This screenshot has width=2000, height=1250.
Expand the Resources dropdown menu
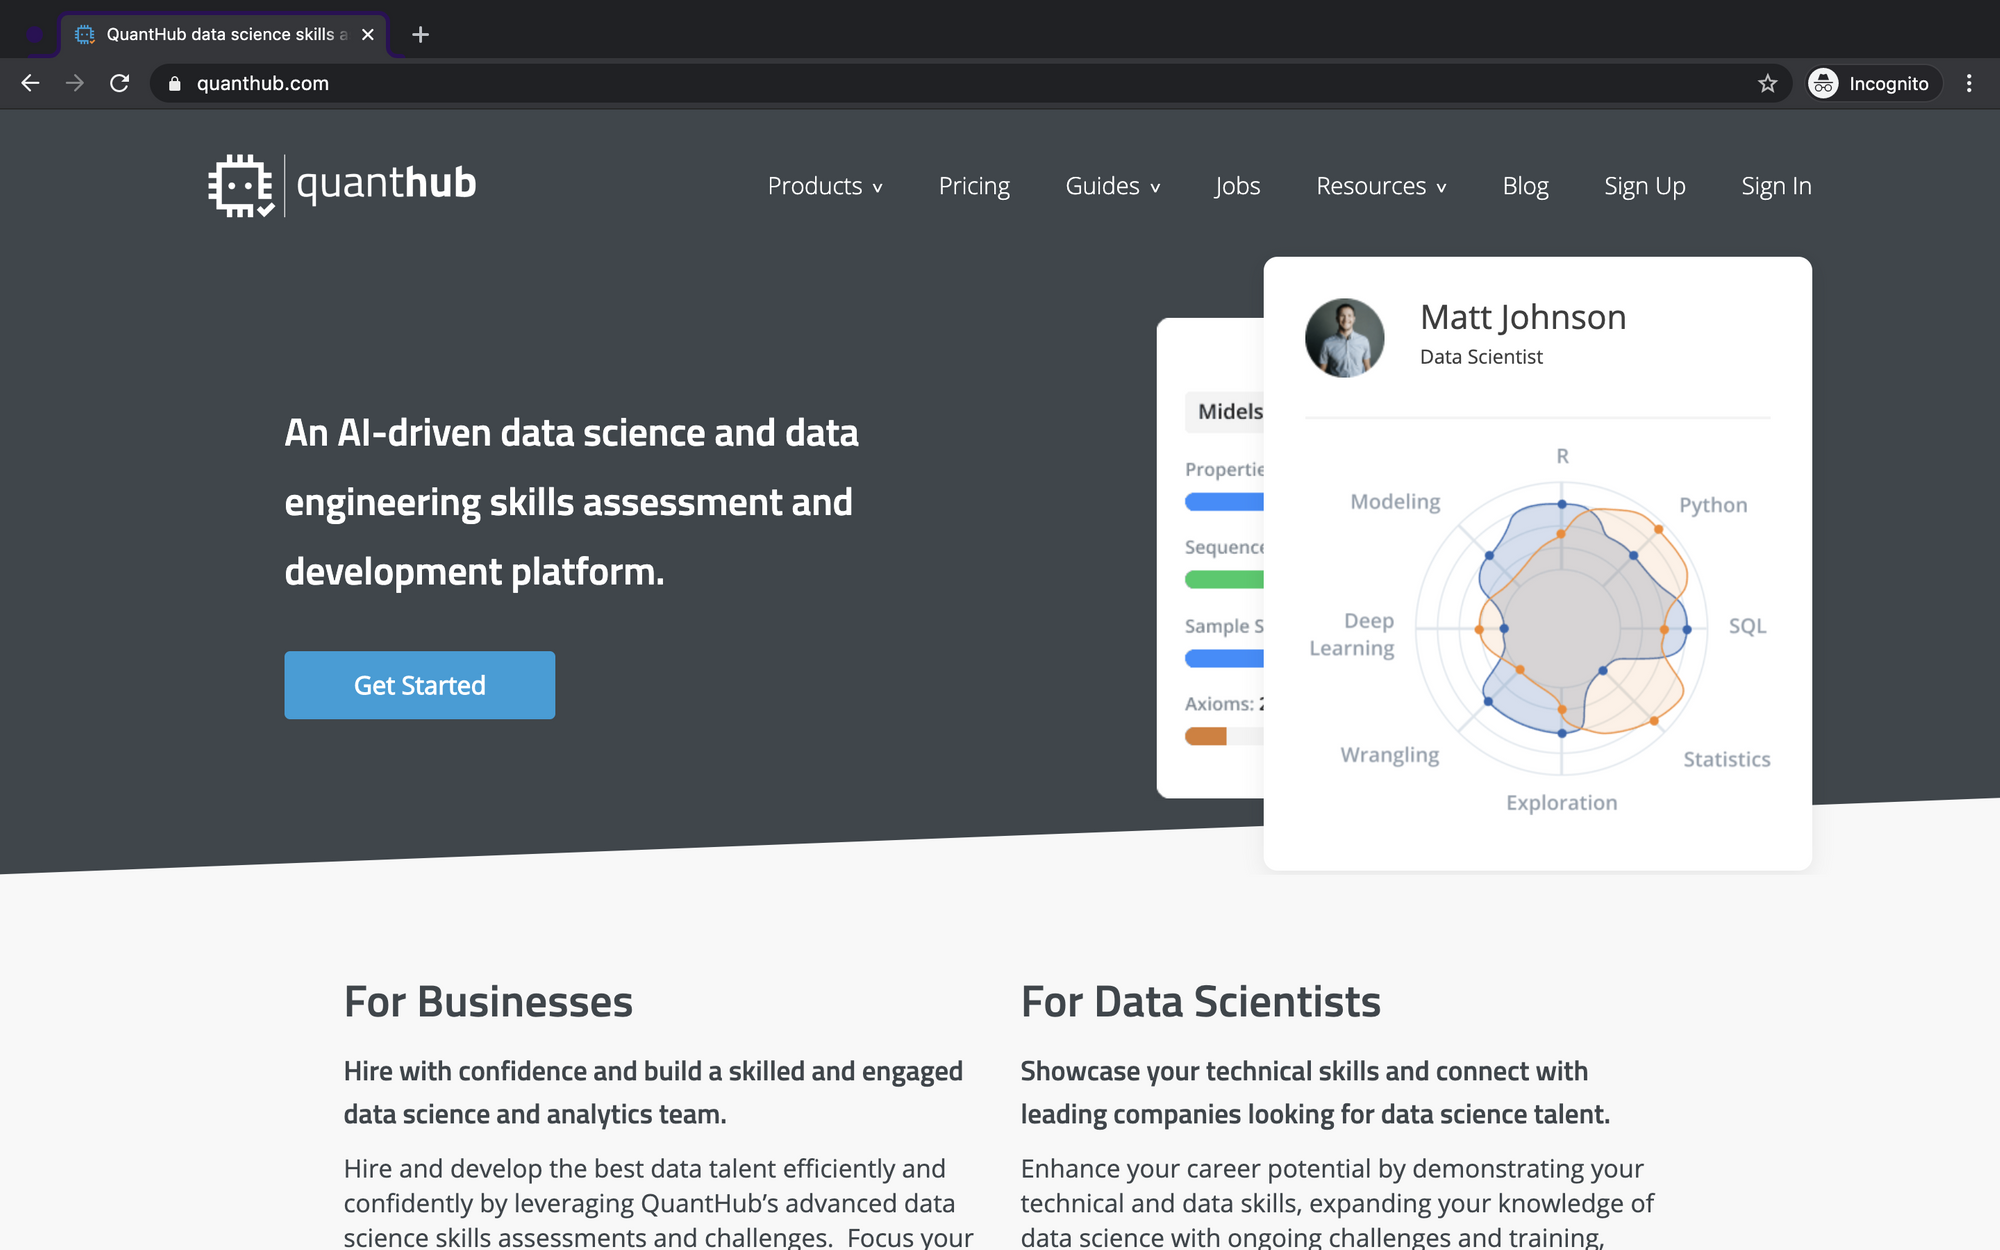(1381, 186)
